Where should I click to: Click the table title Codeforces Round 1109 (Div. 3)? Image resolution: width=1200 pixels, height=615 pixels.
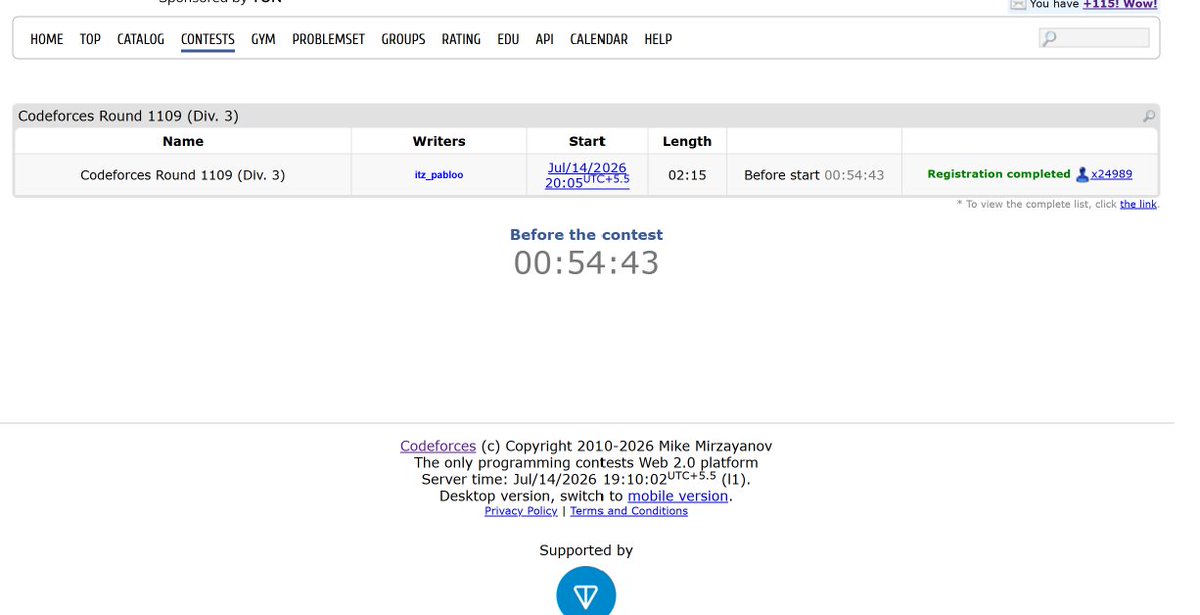click(x=129, y=116)
